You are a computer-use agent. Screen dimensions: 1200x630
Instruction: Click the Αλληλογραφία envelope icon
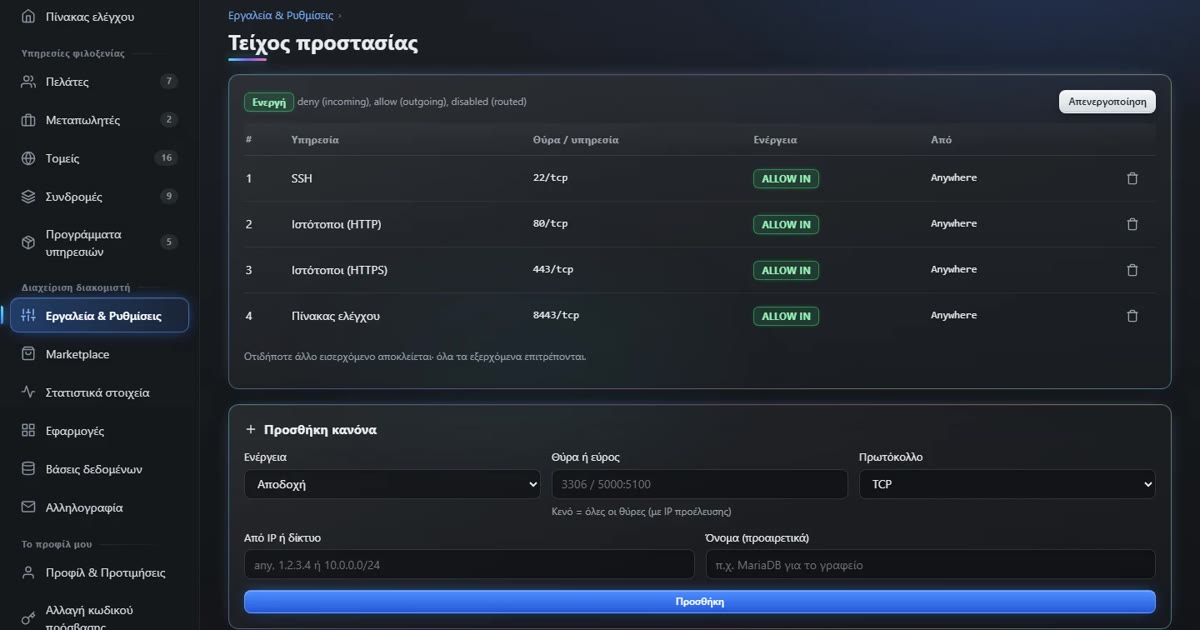[28, 508]
